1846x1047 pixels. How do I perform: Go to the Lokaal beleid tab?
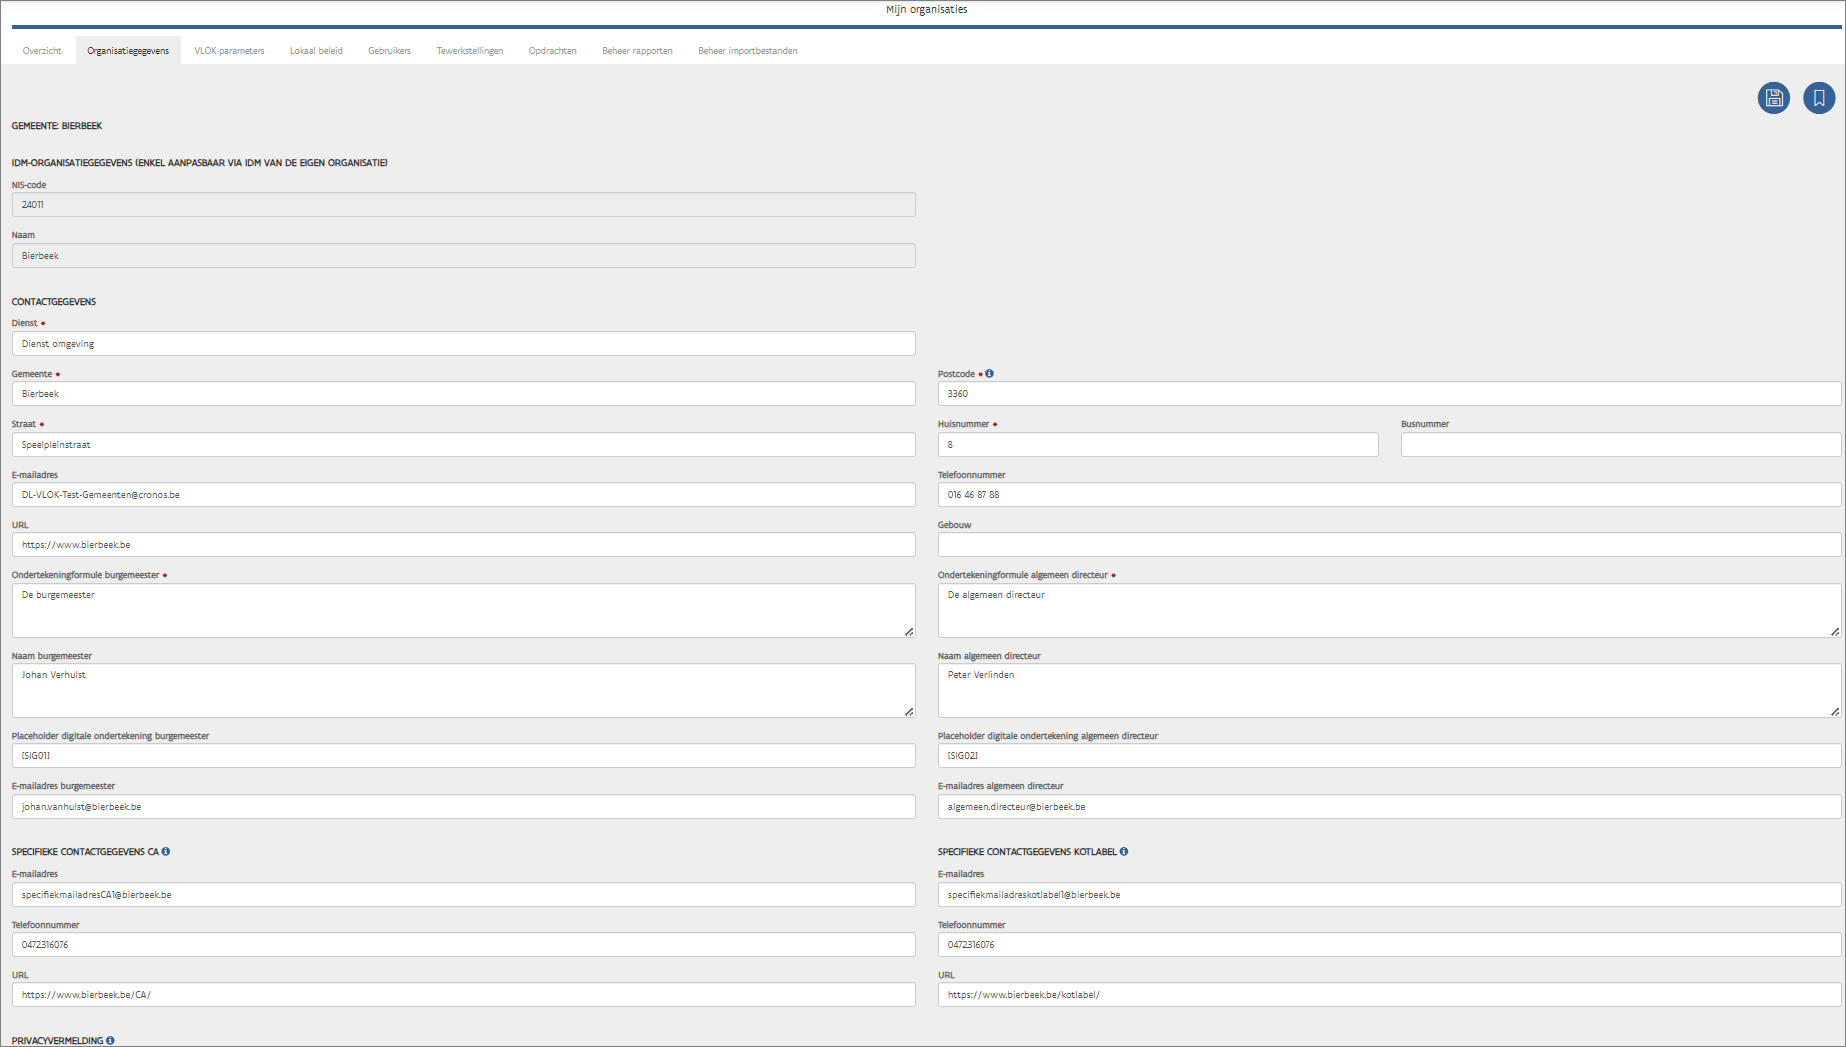coord(316,51)
